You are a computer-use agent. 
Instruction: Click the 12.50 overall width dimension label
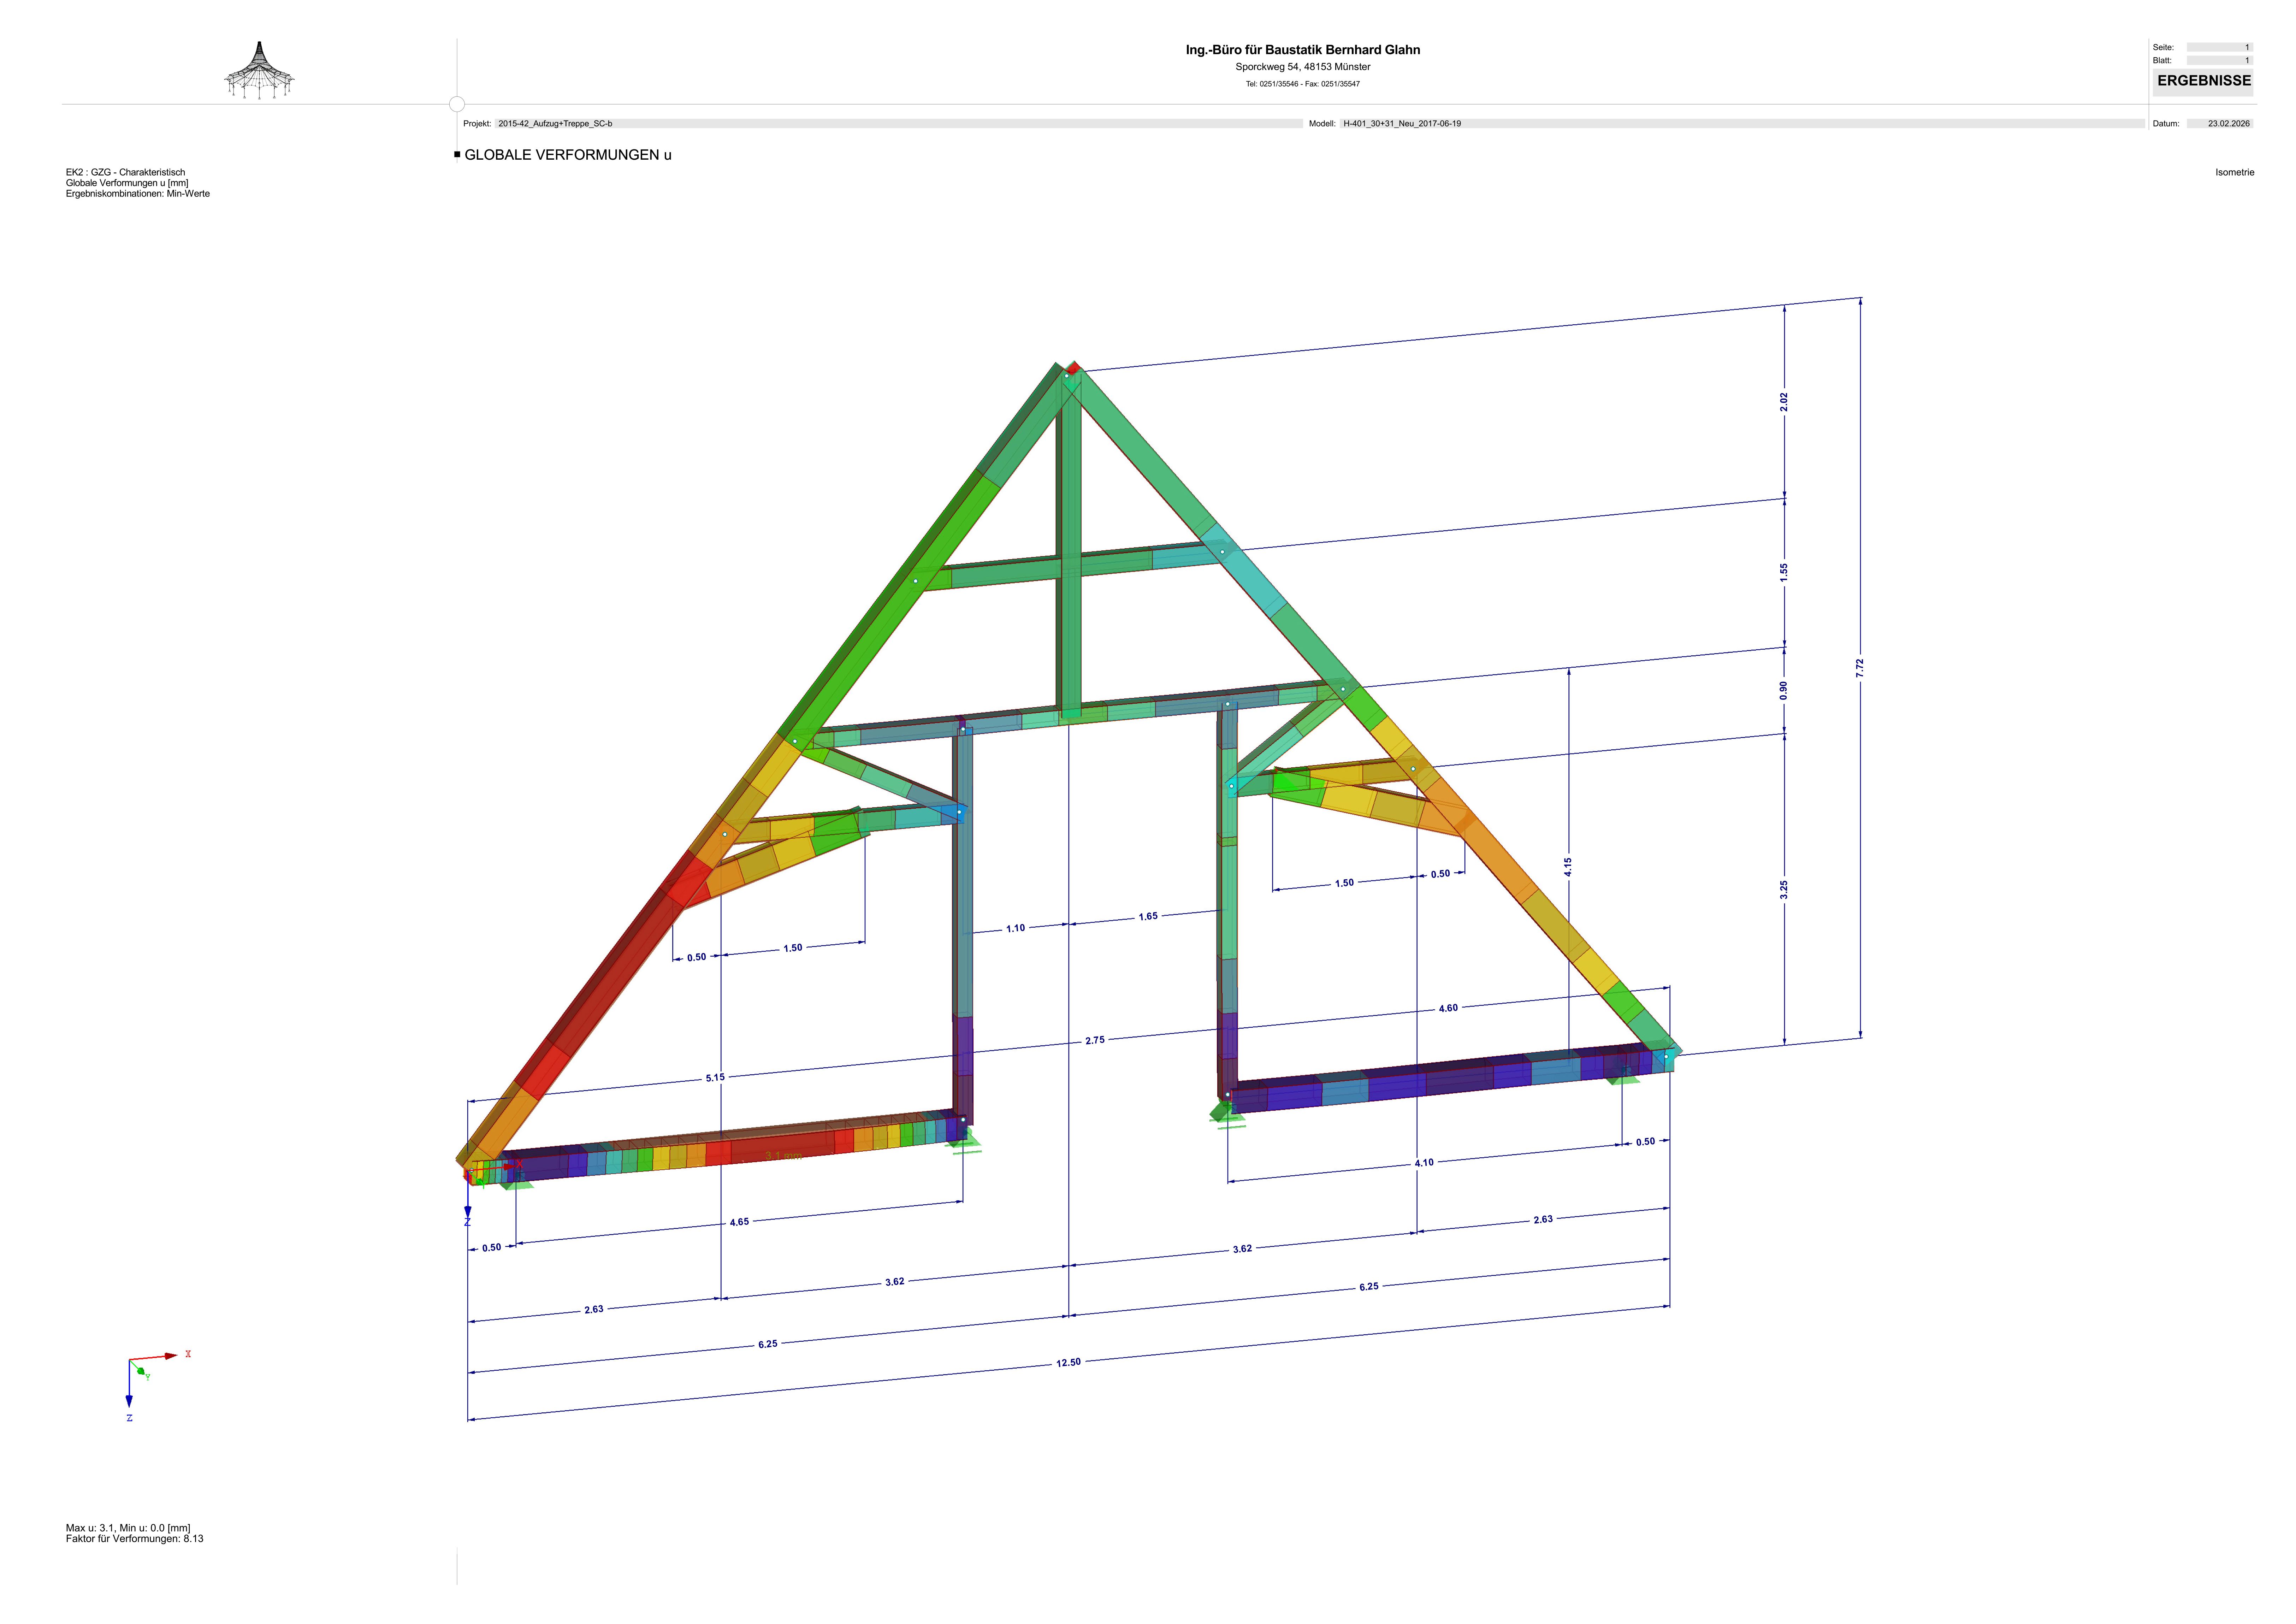[x=1068, y=1362]
